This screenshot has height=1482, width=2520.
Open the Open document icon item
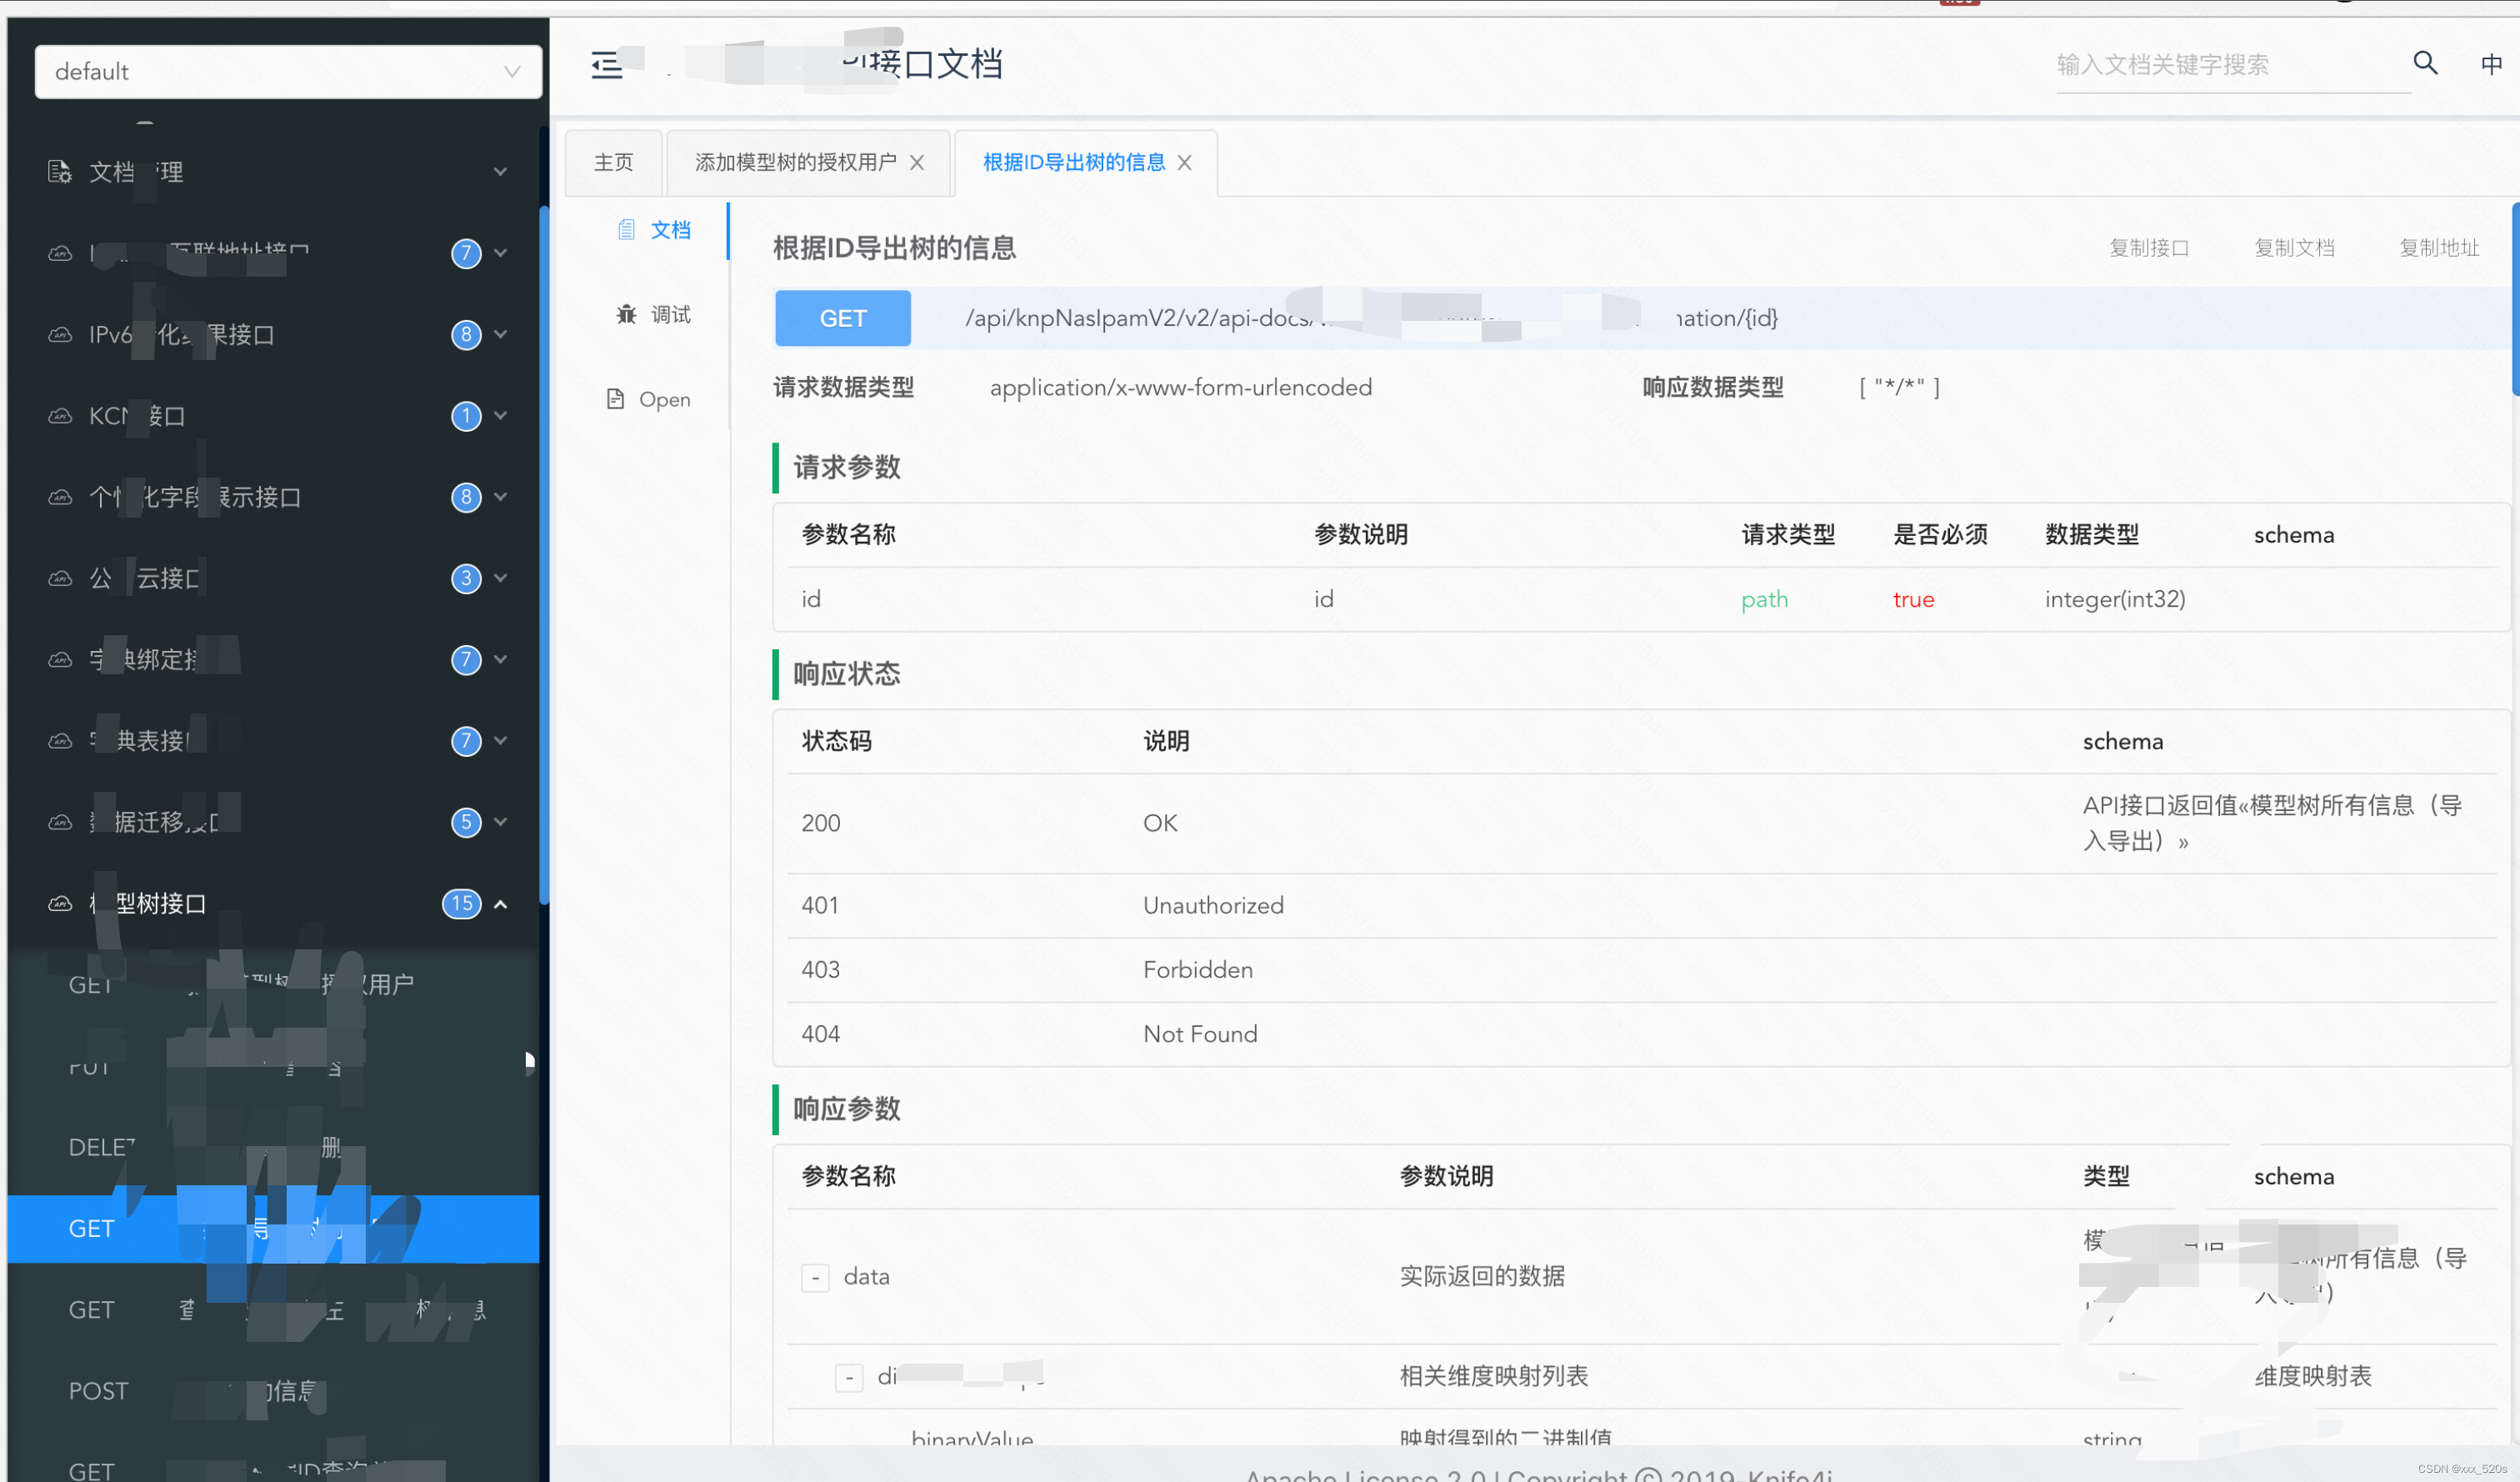[616, 399]
